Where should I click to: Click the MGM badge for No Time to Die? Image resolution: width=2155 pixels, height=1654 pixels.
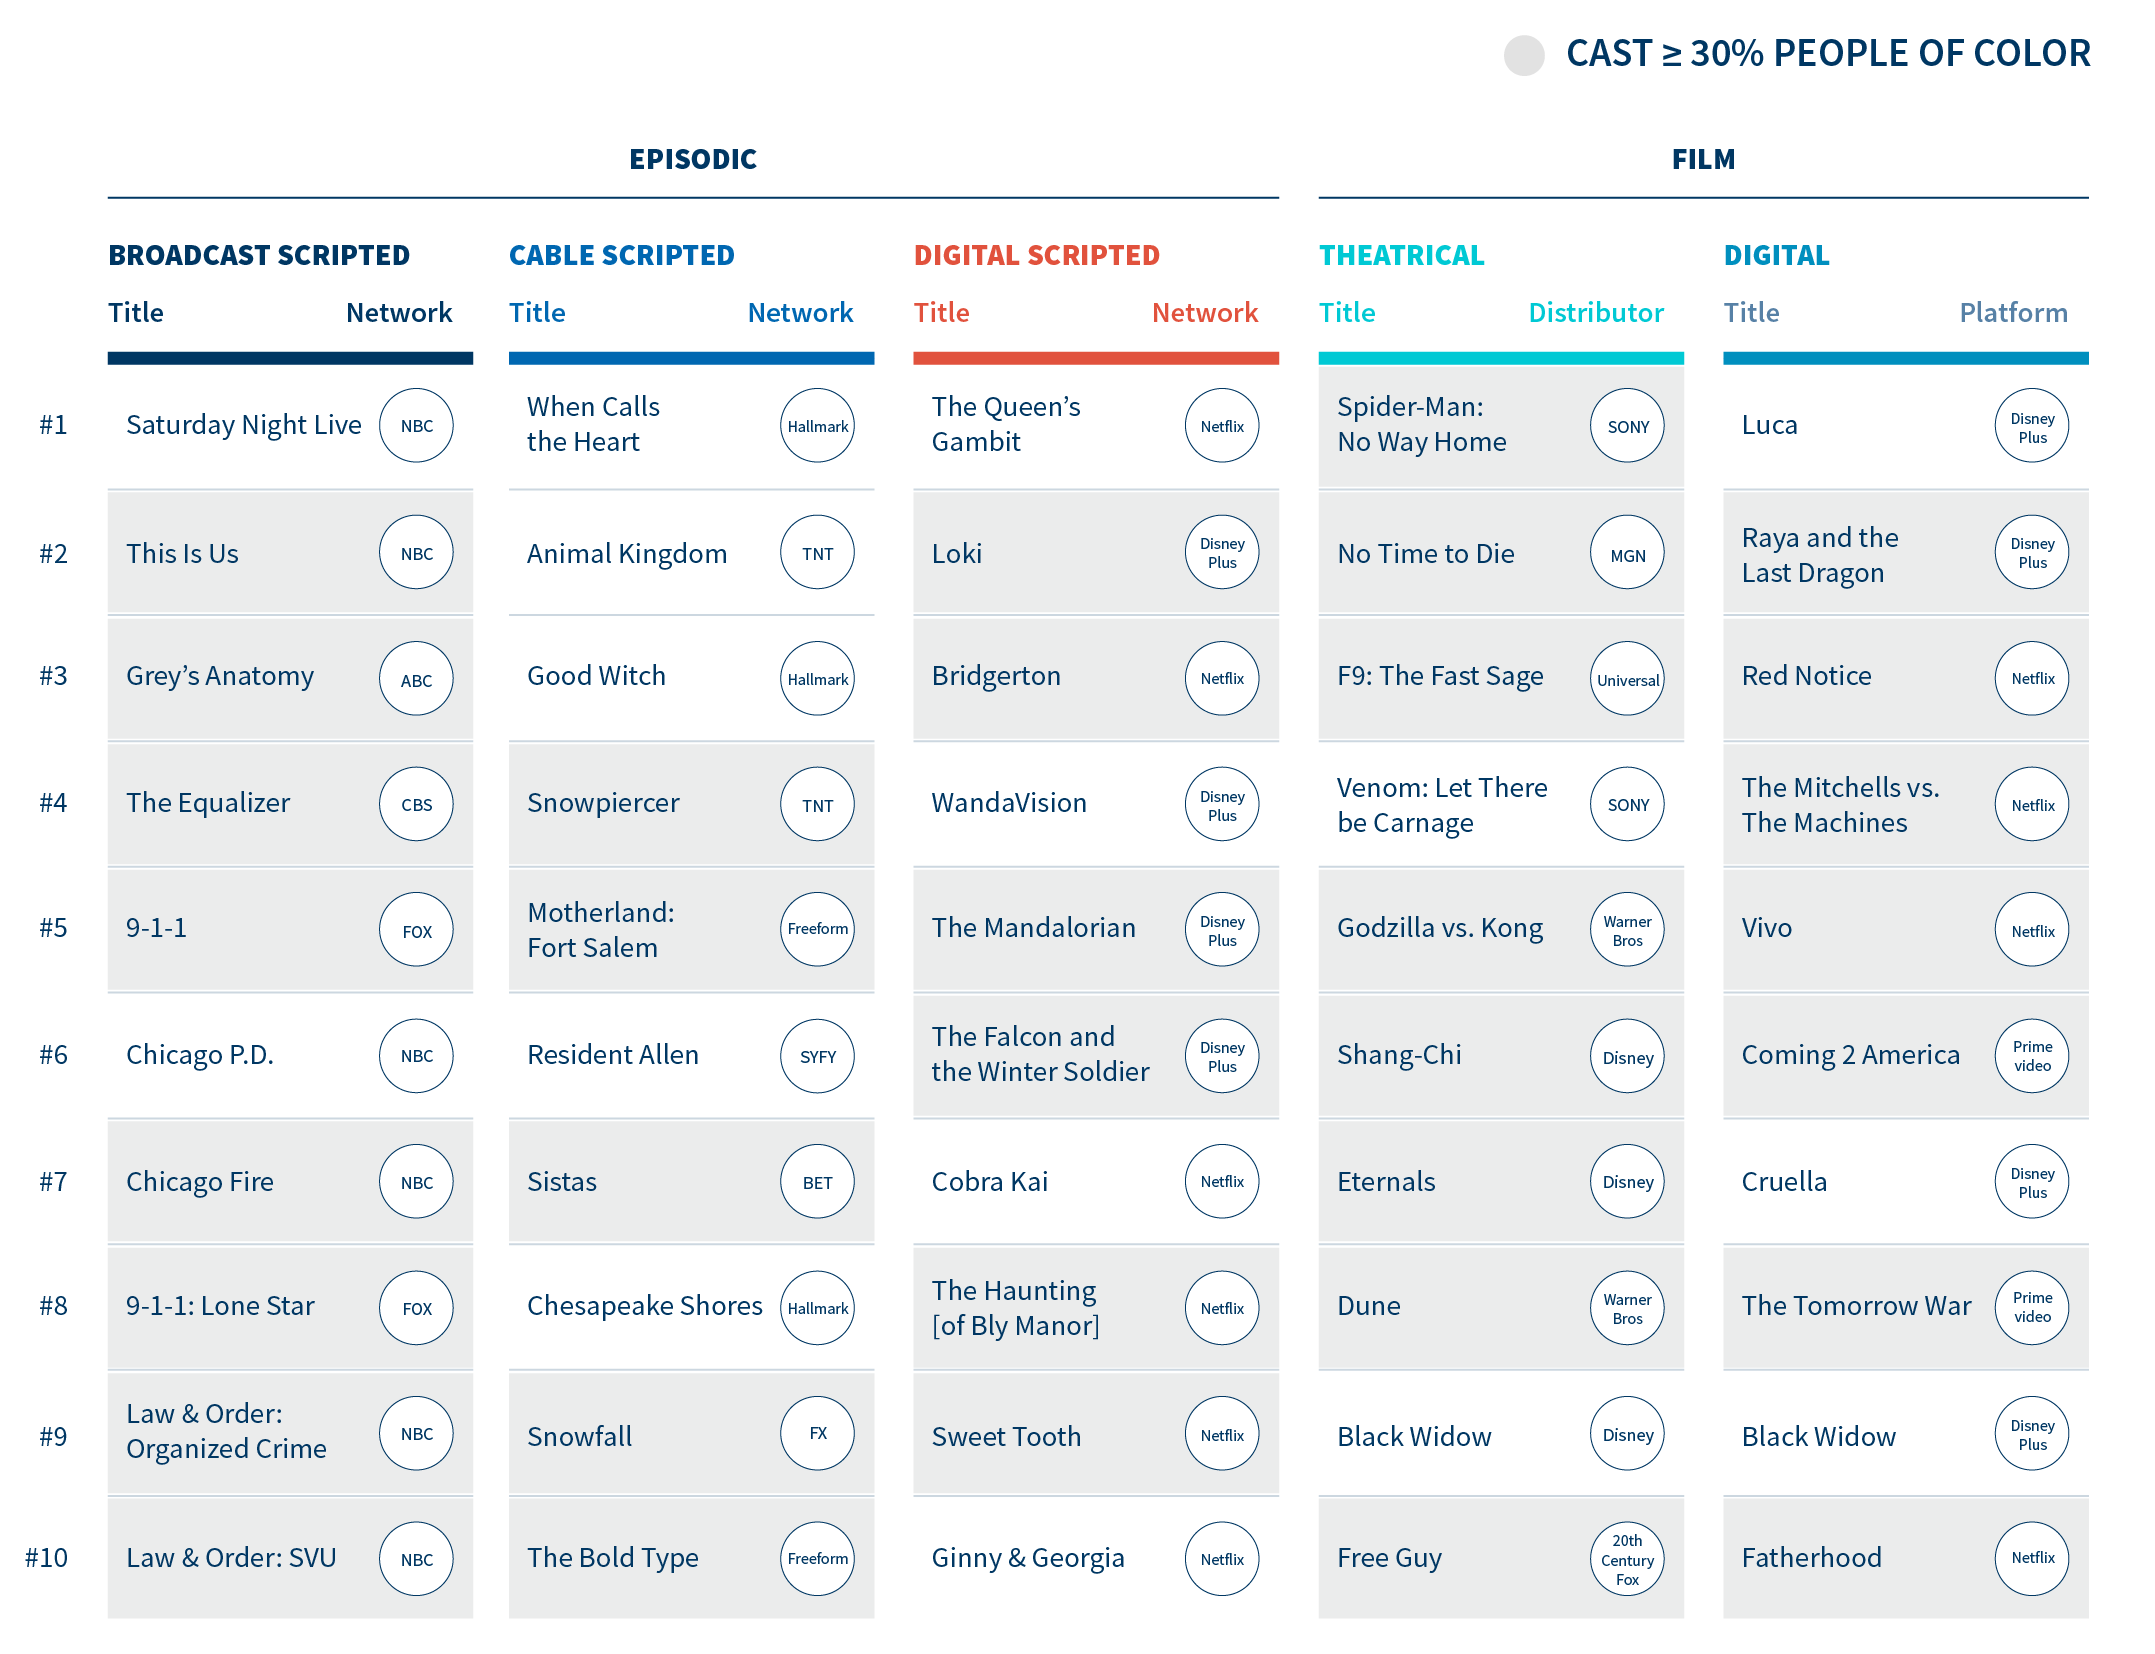point(1627,553)
